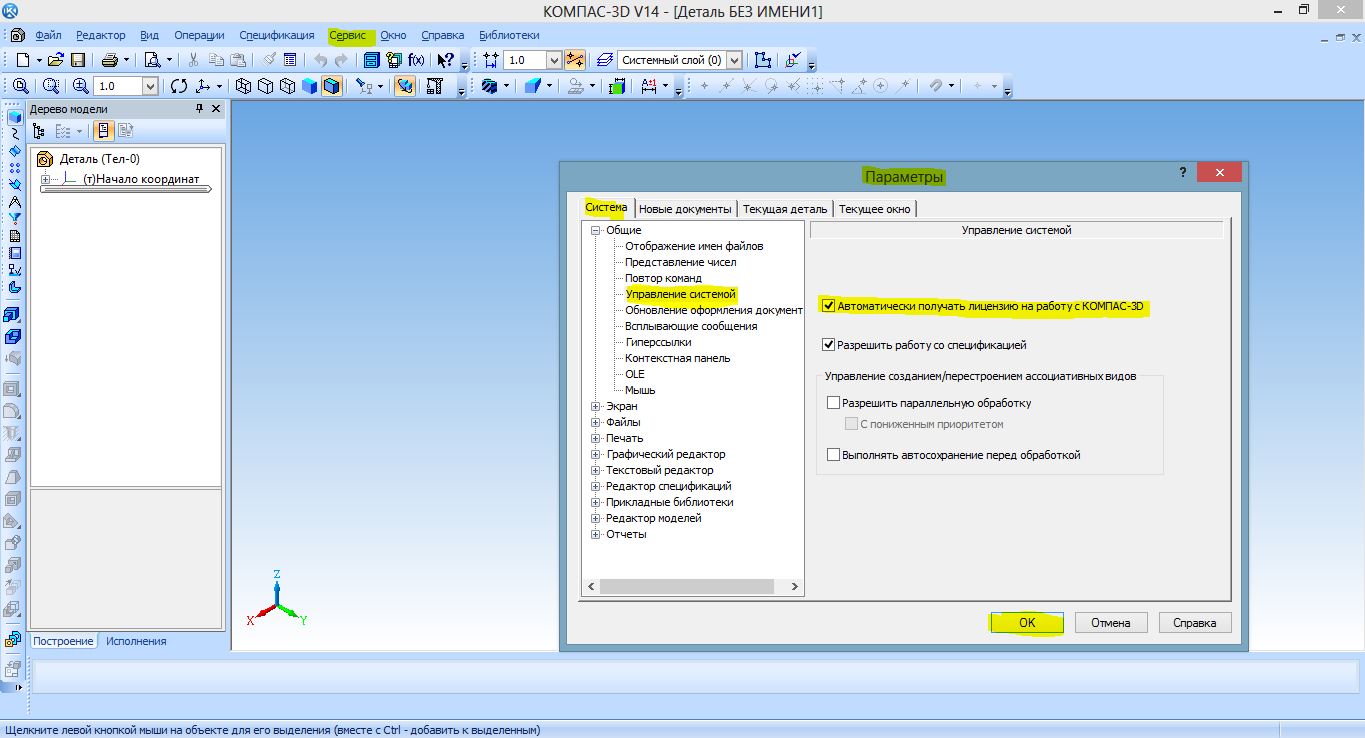Screen dimensions: 1365x738
Task: Activate the context help cursor icon
Action: point(446,60)
